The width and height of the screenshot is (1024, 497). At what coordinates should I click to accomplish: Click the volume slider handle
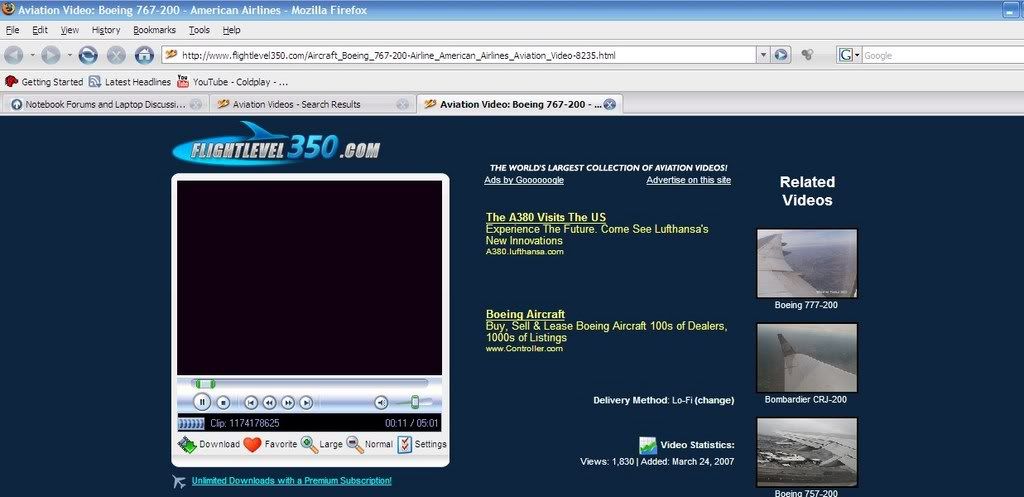(414, 402)
